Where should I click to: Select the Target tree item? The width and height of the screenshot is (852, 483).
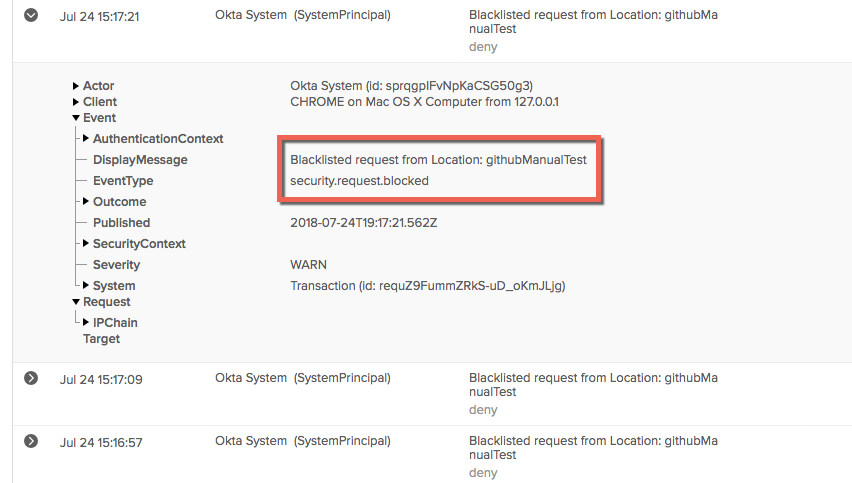coord(101,338)
